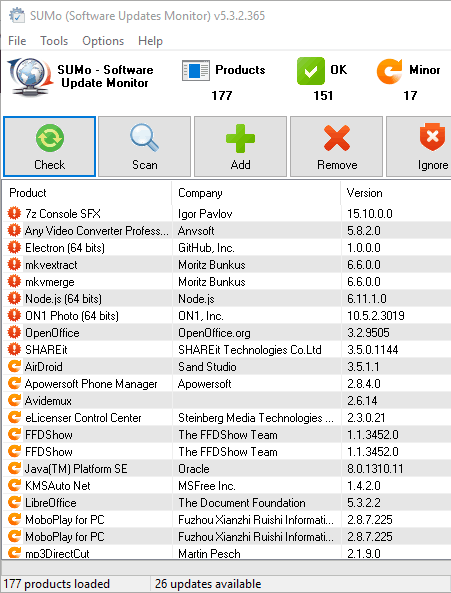Screen dimensions: 451x593
Task: Start a Scan with magnifier button
Action: (x=144, y=146)
